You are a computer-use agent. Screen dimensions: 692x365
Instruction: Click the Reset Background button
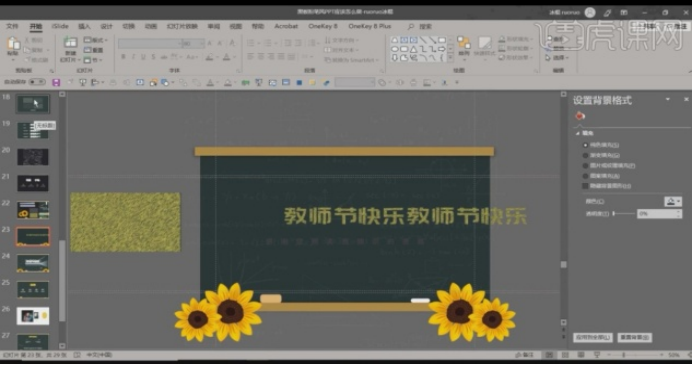(634, 337)
